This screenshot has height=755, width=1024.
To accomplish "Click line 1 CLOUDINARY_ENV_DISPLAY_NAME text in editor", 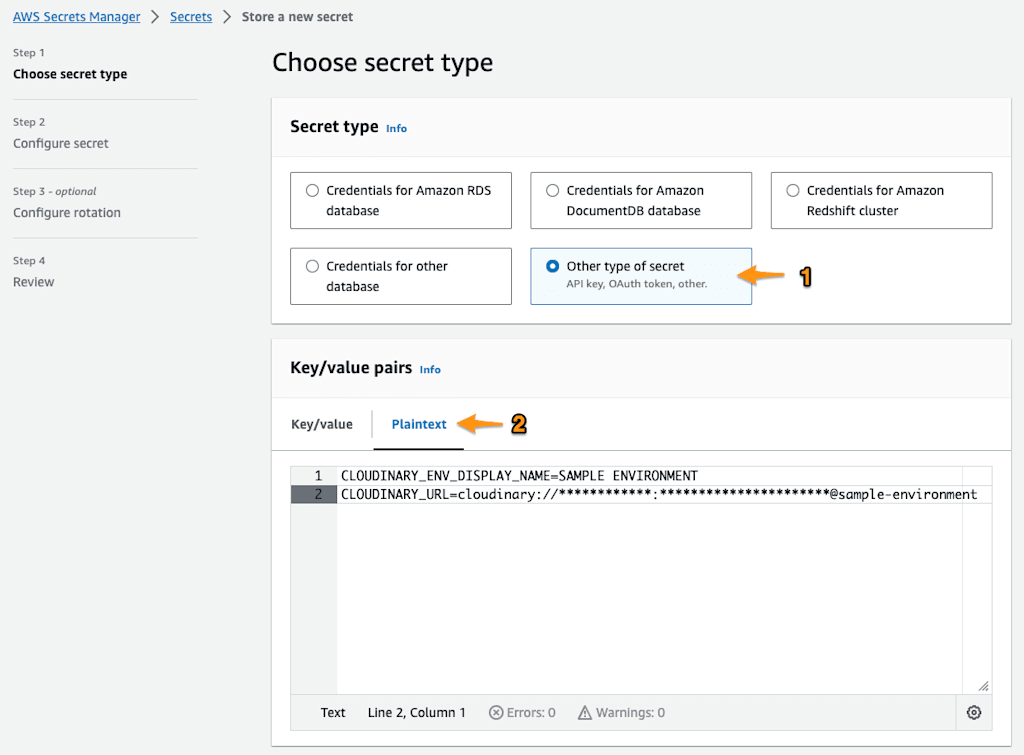I will point(519,475).
